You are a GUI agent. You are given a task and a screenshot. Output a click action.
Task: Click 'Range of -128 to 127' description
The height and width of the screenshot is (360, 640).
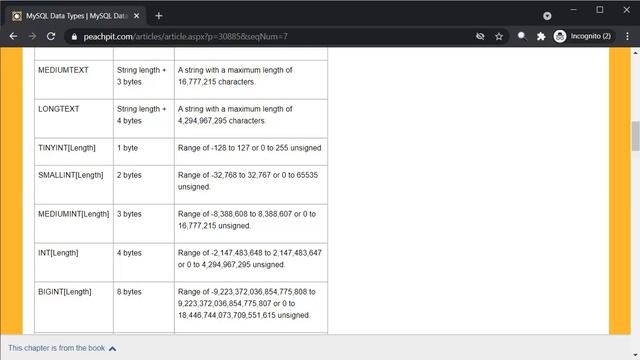pyautogui.click(x=251, y=151)
